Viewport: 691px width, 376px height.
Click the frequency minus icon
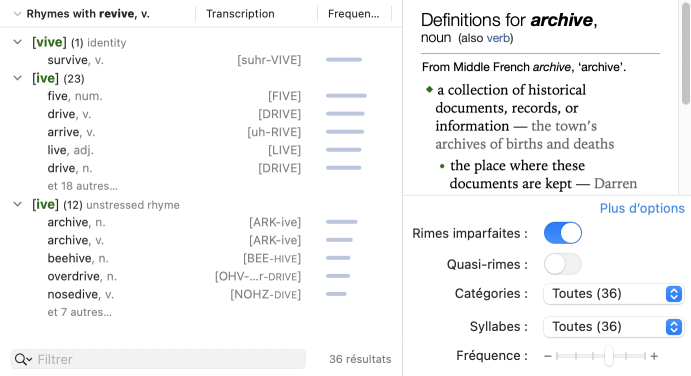pyautogui.click(x=548, y=356)
